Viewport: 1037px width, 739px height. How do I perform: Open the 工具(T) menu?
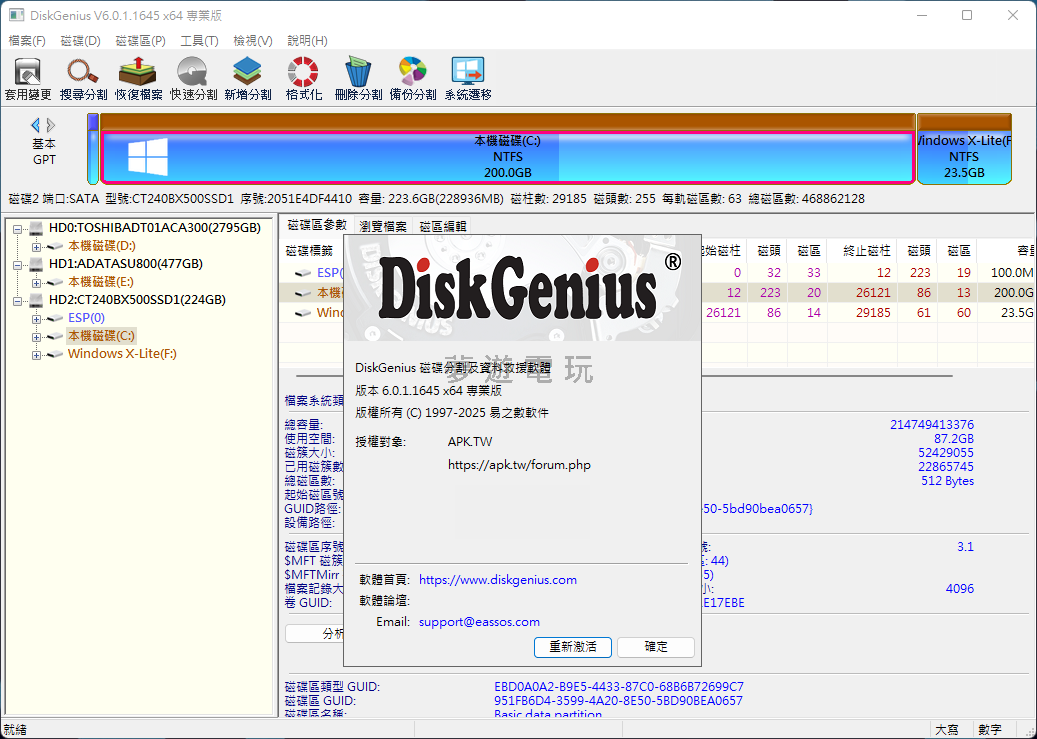[199, 41]
